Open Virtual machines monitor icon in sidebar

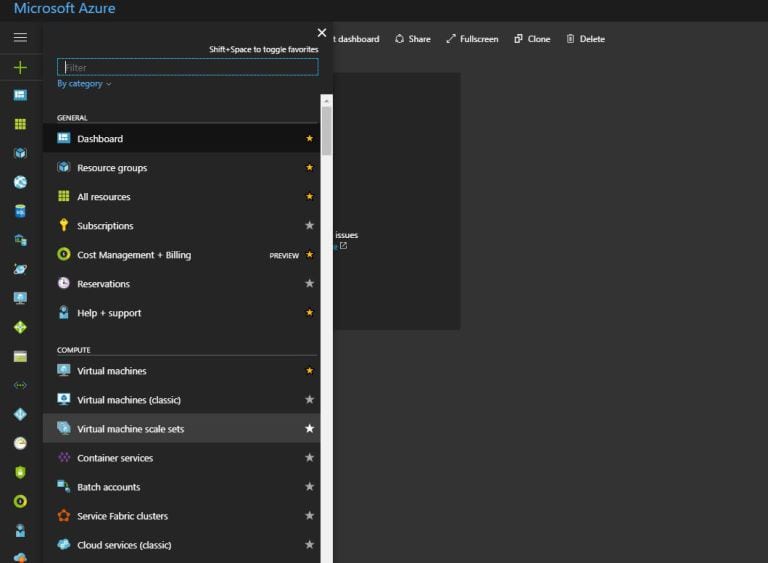20,298
